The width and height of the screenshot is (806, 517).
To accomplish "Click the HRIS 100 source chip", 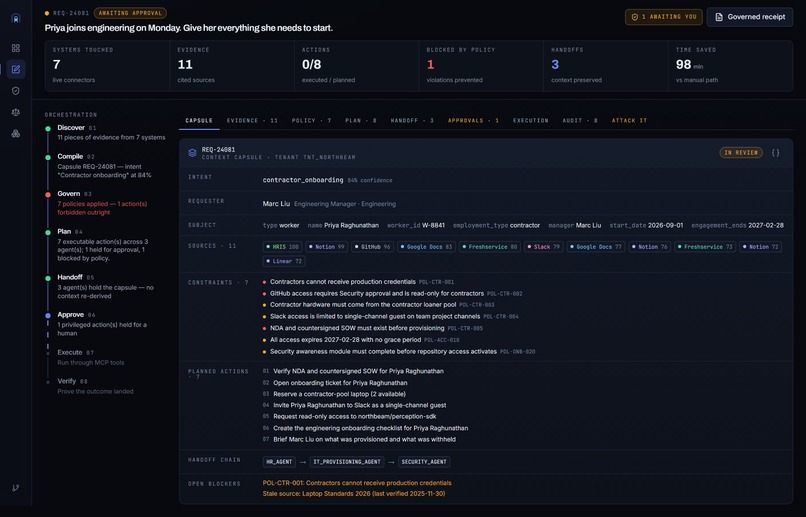I will click(x=282, y=247).
